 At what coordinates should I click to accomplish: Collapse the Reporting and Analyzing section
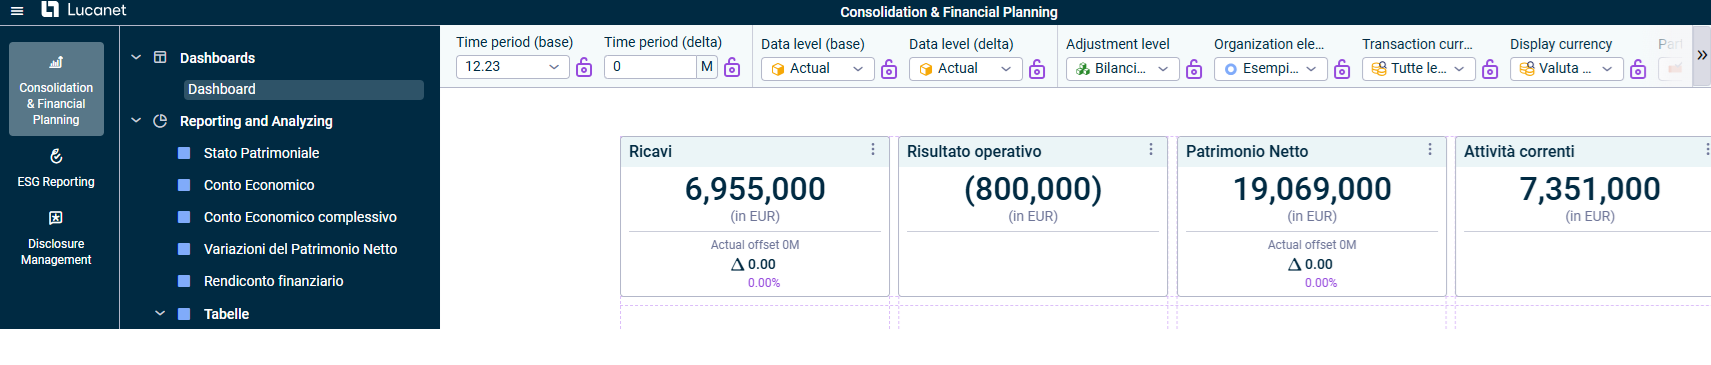tap(136, 121)
